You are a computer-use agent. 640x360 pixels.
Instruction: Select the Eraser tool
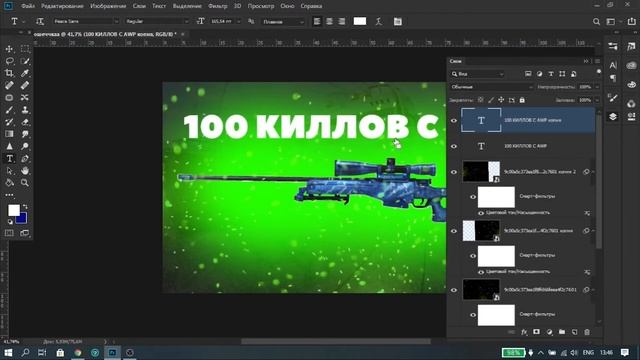point(25,122)
